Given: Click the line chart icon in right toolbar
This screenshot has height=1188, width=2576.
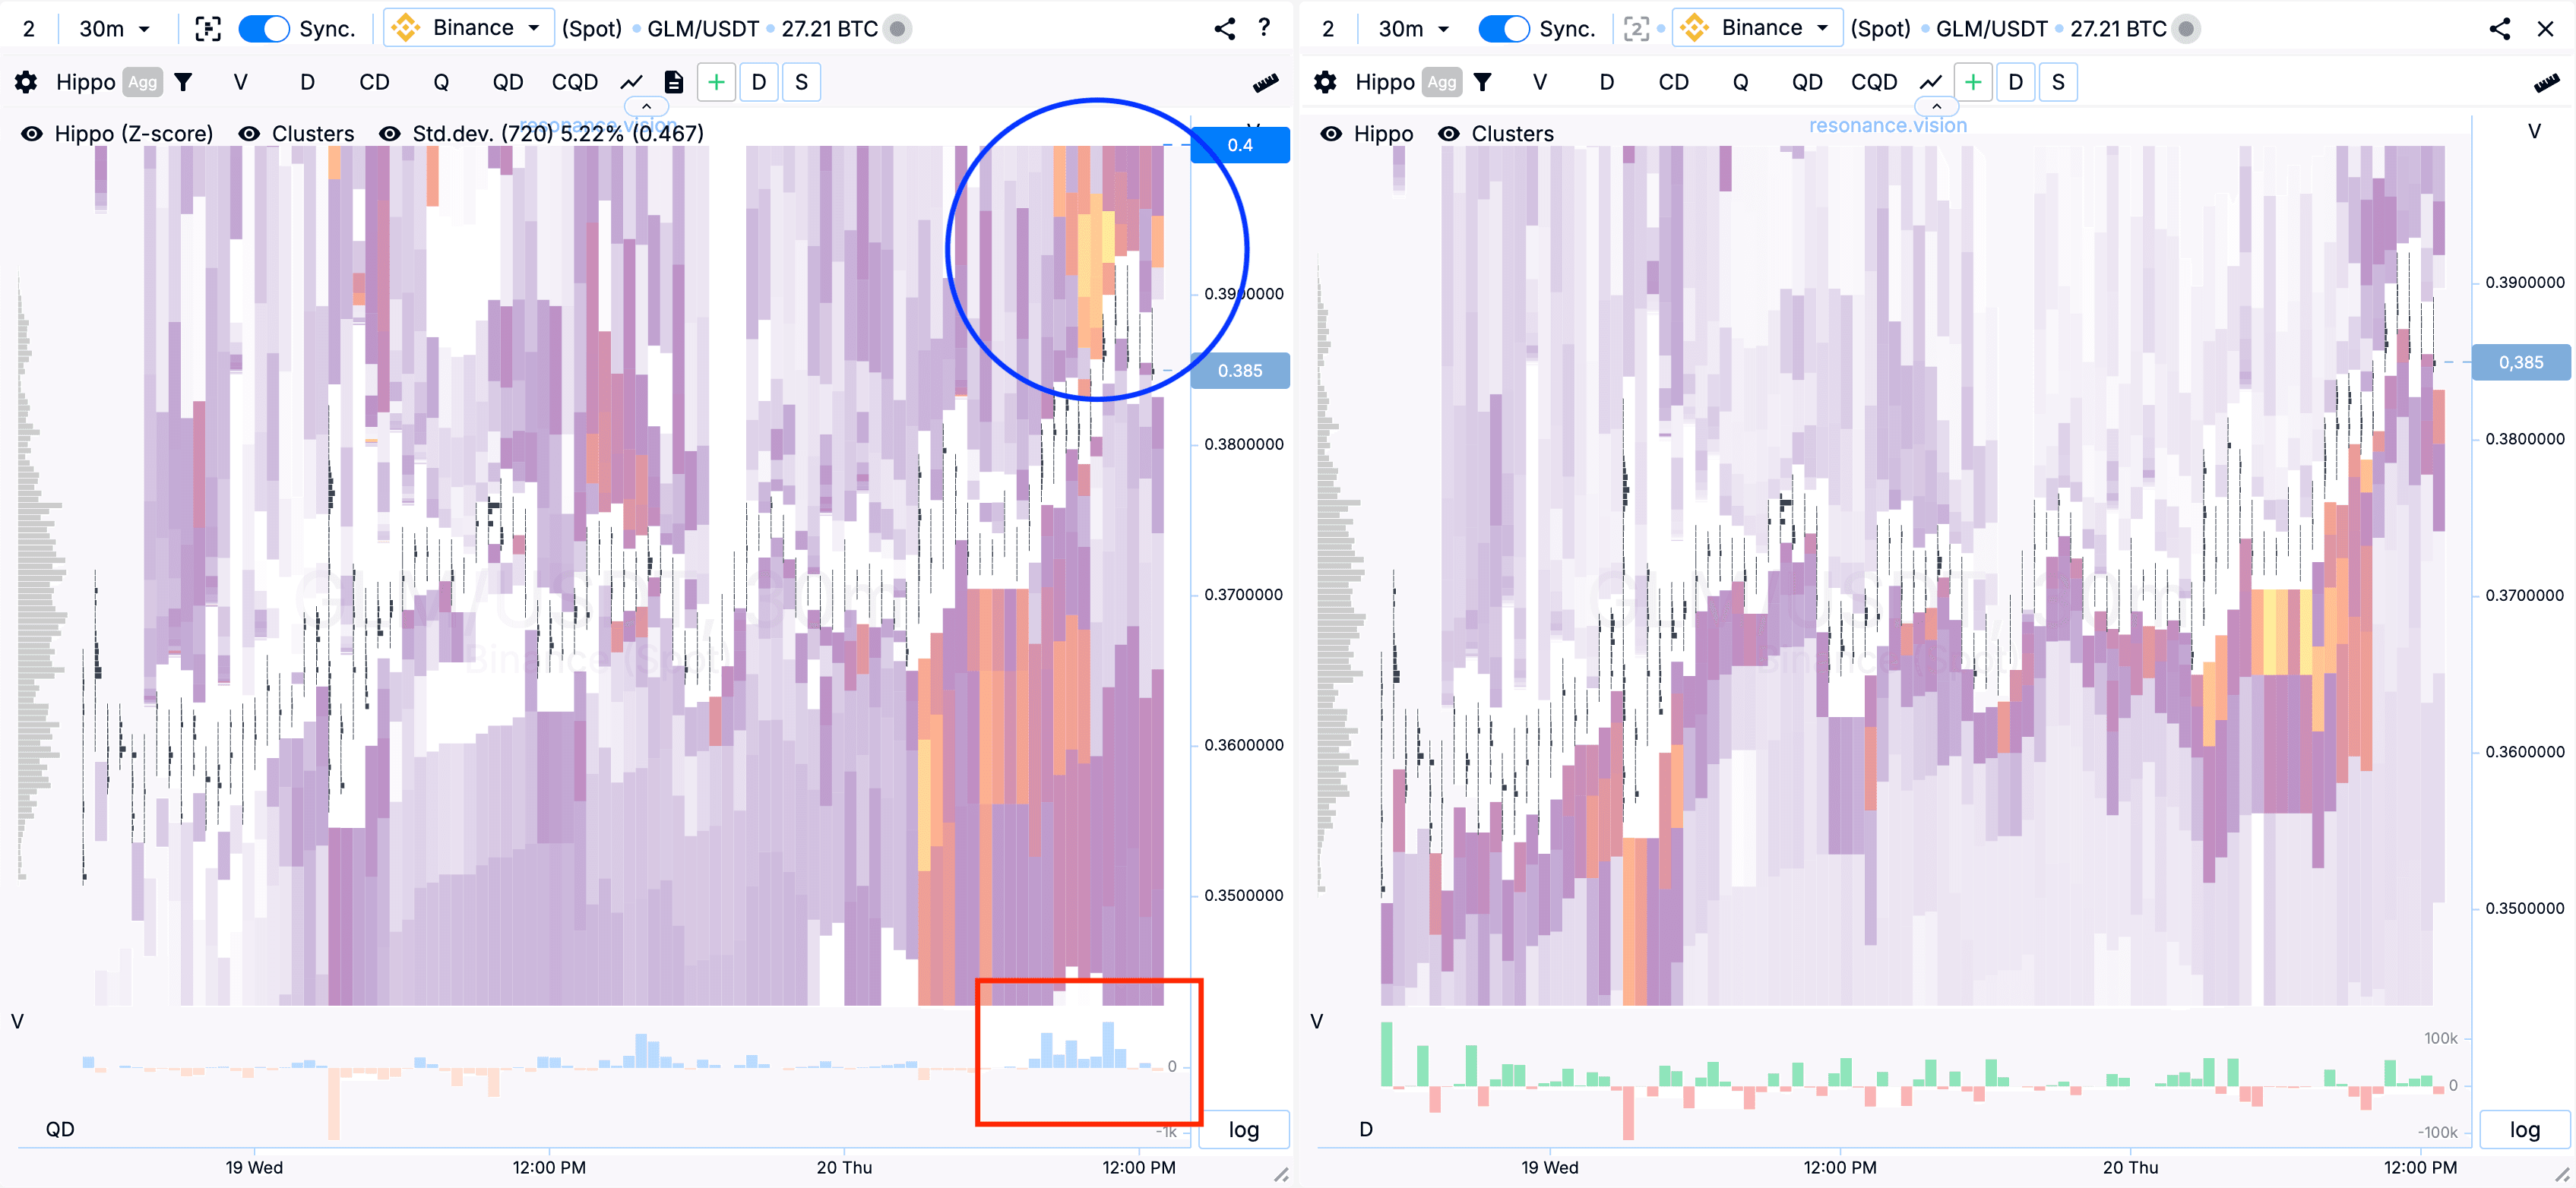Looking at the screenshot, I should pos(1930,82).
